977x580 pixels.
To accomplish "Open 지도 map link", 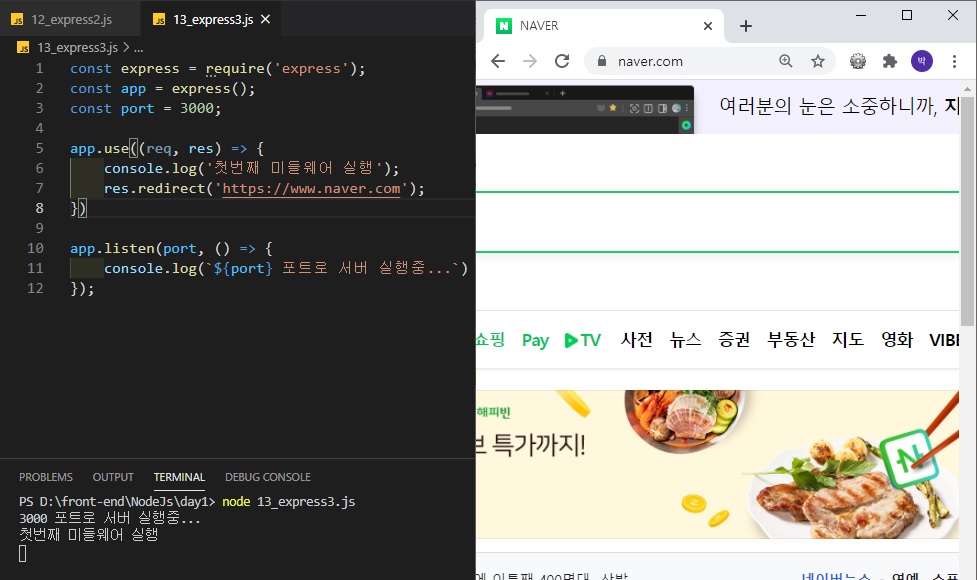I will (x=848, y=340).
